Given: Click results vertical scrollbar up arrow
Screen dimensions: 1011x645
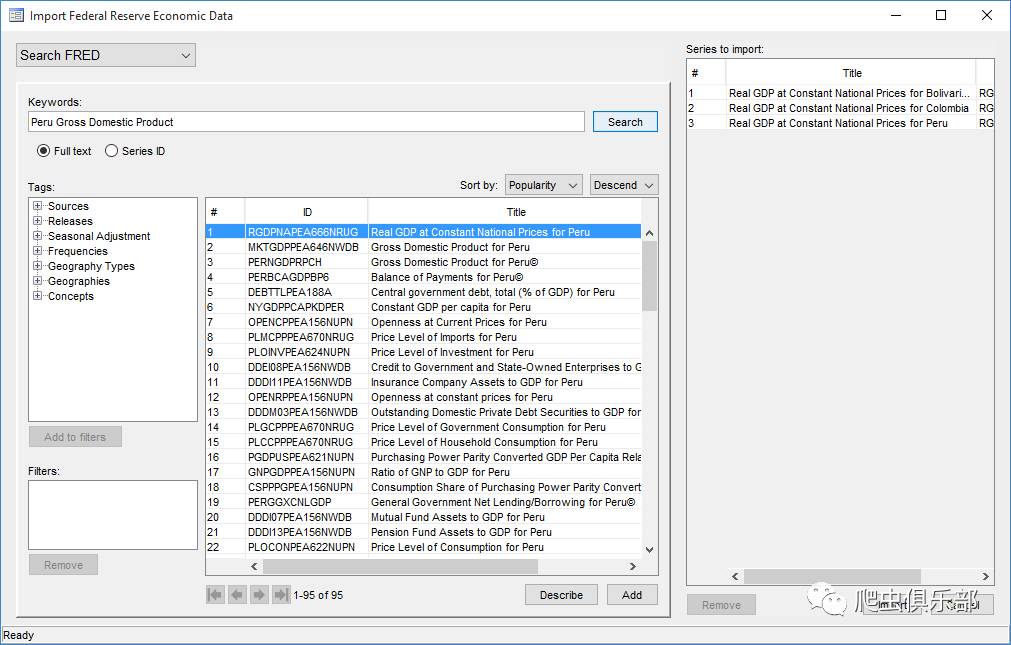Looking at the screenshot, I should pyautogui.click(x=649, y=233).
